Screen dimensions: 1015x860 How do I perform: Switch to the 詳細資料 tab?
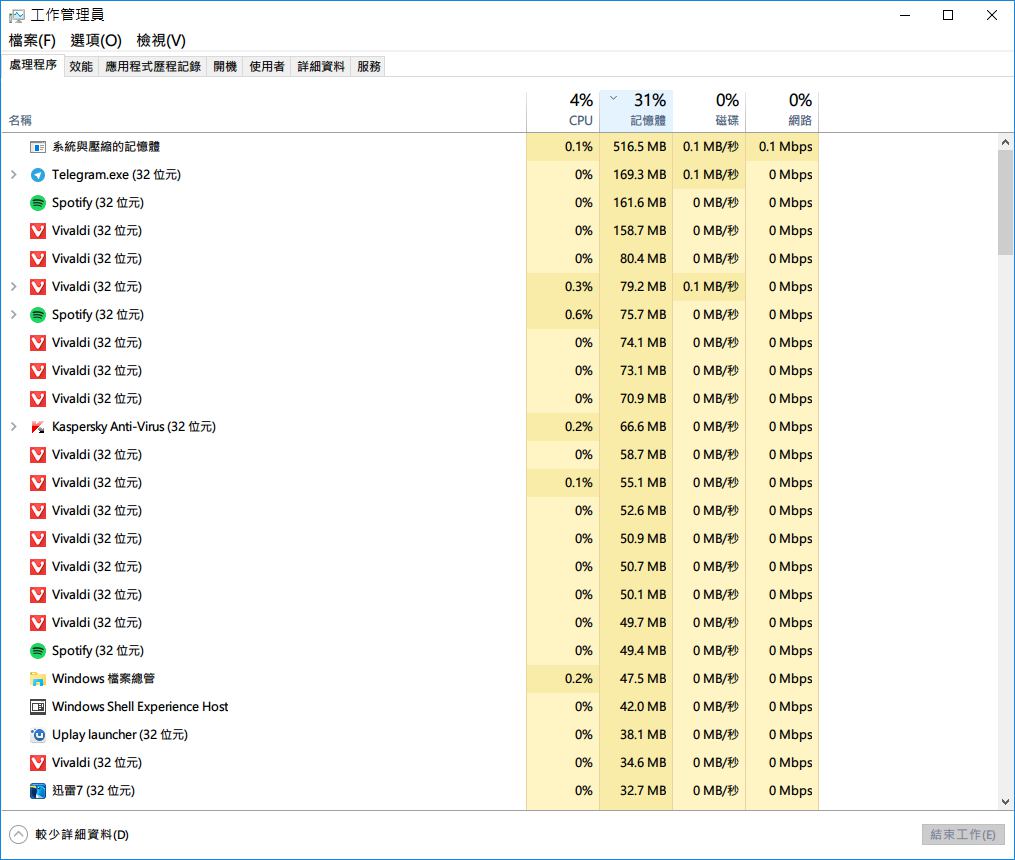[x=320, y=67]
